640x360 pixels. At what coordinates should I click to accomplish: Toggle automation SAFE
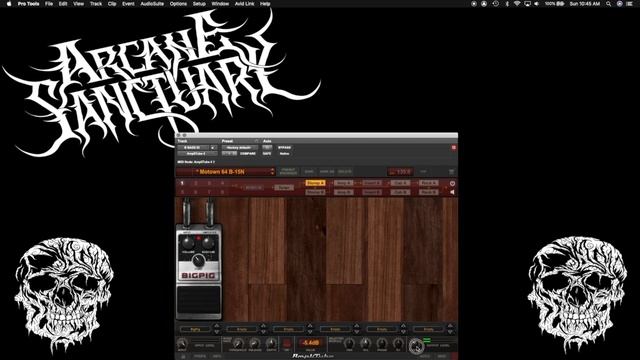[267, 153]
